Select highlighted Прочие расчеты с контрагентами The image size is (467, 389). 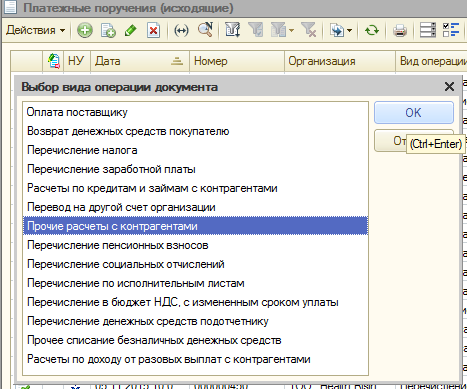point(195,226)
